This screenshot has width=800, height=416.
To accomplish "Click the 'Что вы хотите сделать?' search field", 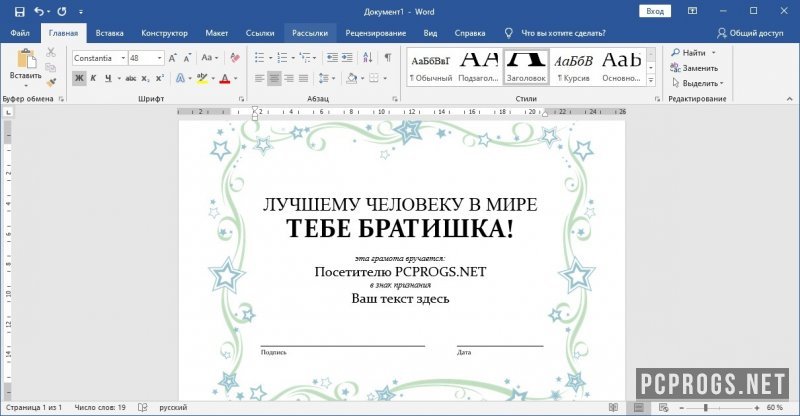I will (x=563, y=33).
